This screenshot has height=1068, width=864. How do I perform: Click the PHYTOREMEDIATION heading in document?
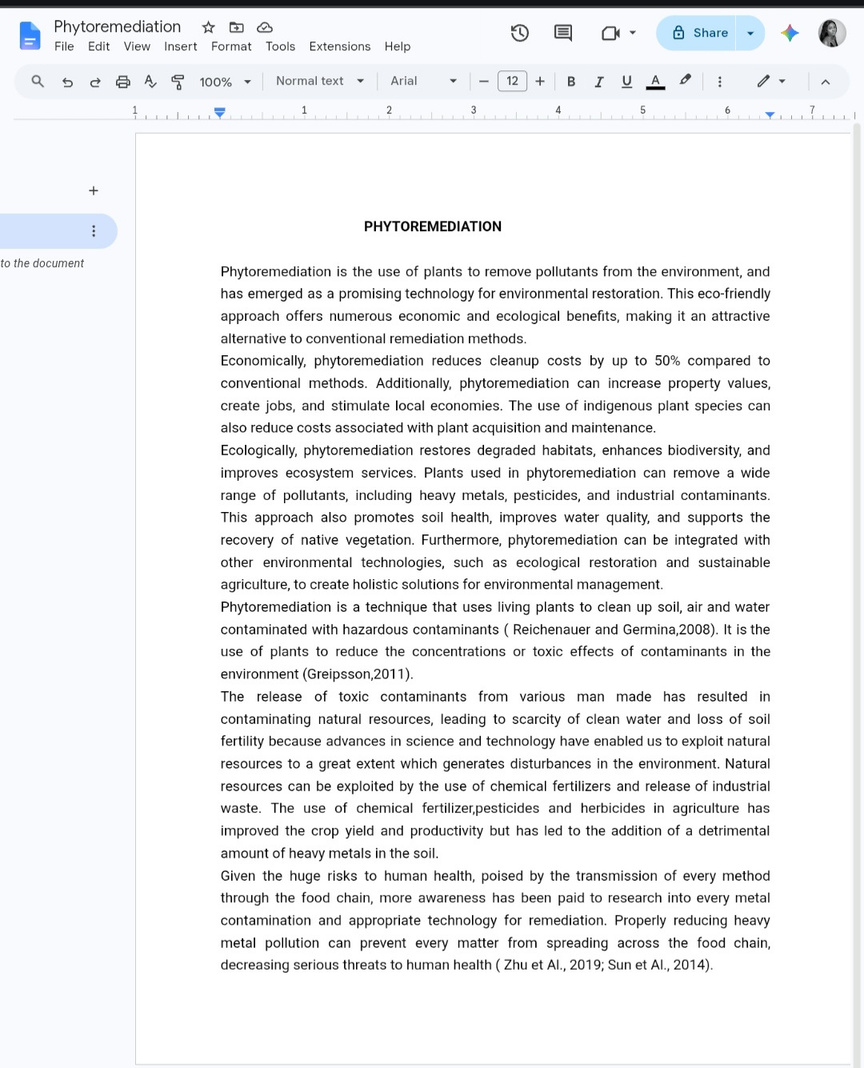(x=433, y=227)
